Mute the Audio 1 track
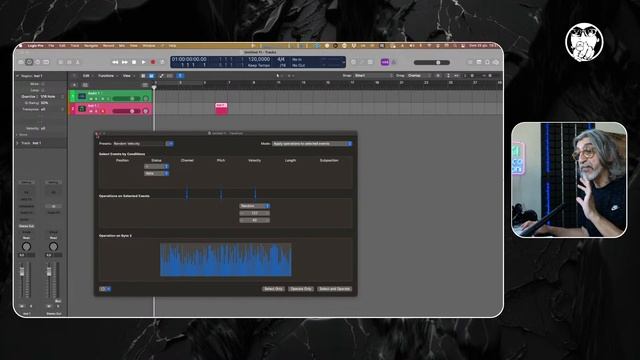640x360 pixels. point(91,99)
